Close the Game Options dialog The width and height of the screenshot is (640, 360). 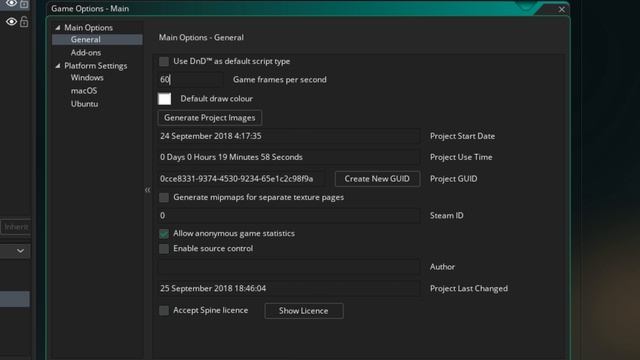562,9
